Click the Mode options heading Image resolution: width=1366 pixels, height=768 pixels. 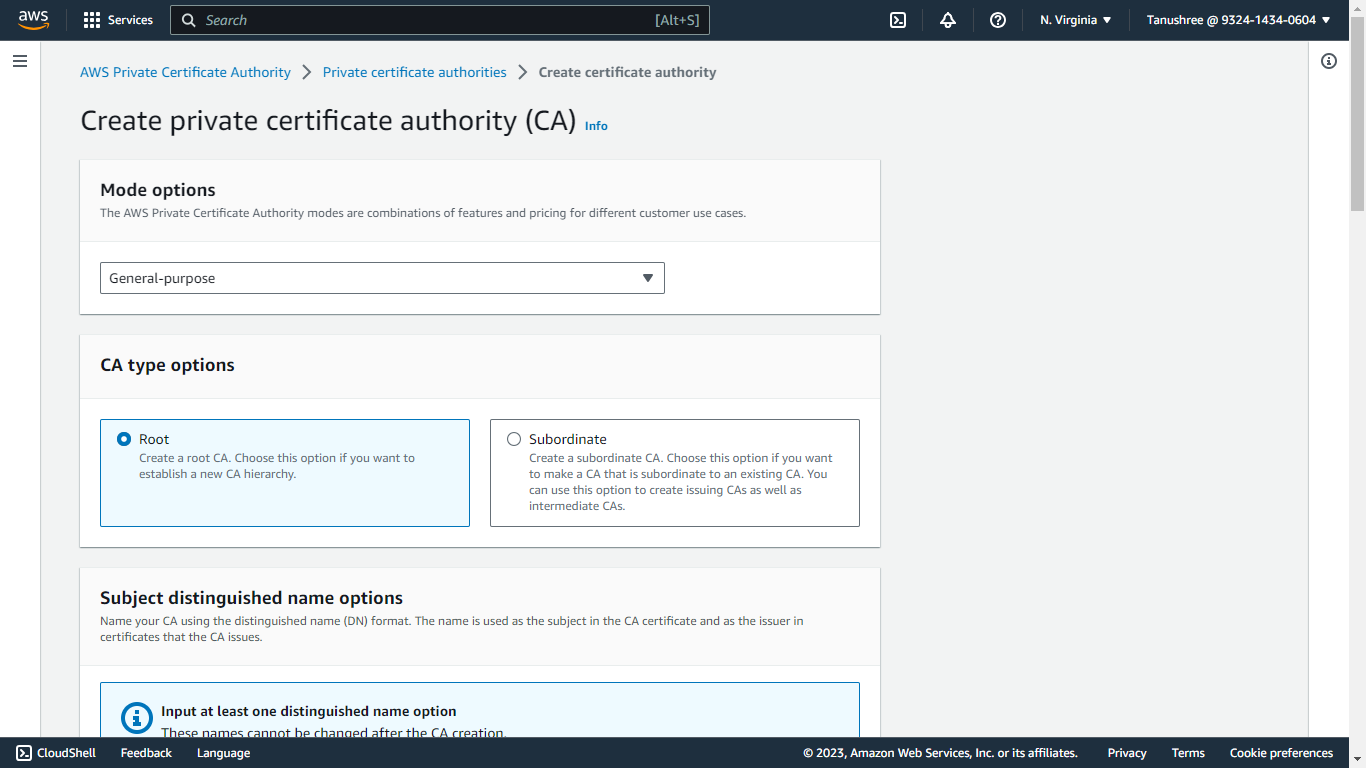[x=158, y=190]
